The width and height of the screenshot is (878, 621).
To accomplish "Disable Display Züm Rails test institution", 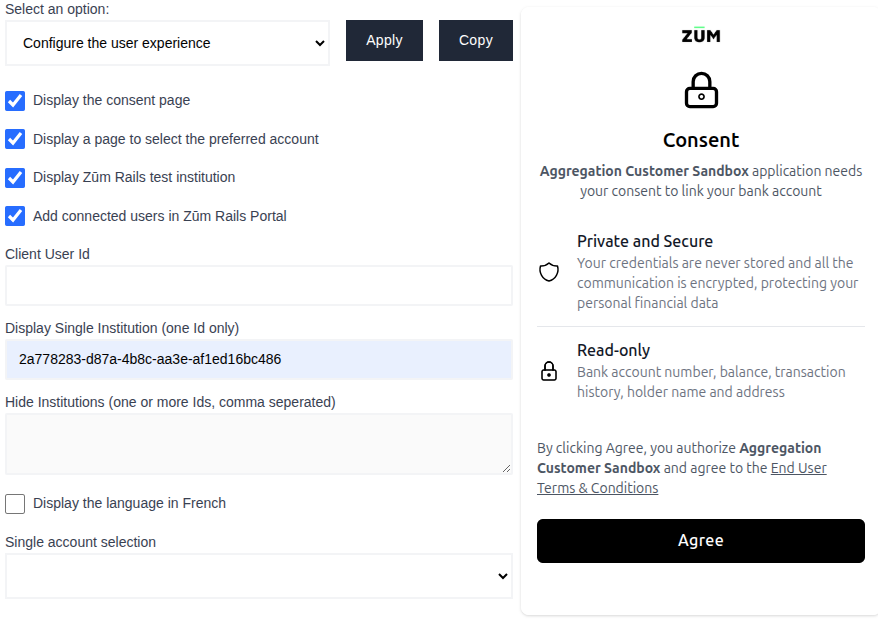I will point(15,177).
